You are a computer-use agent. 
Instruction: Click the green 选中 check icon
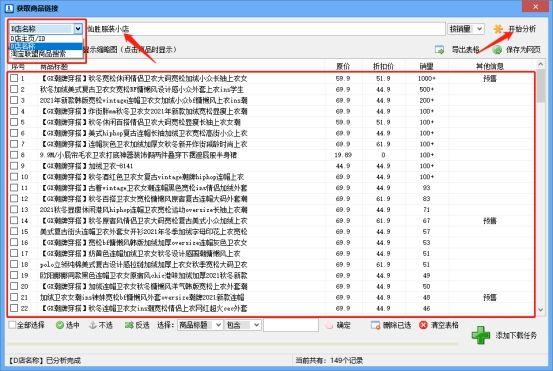60,325
